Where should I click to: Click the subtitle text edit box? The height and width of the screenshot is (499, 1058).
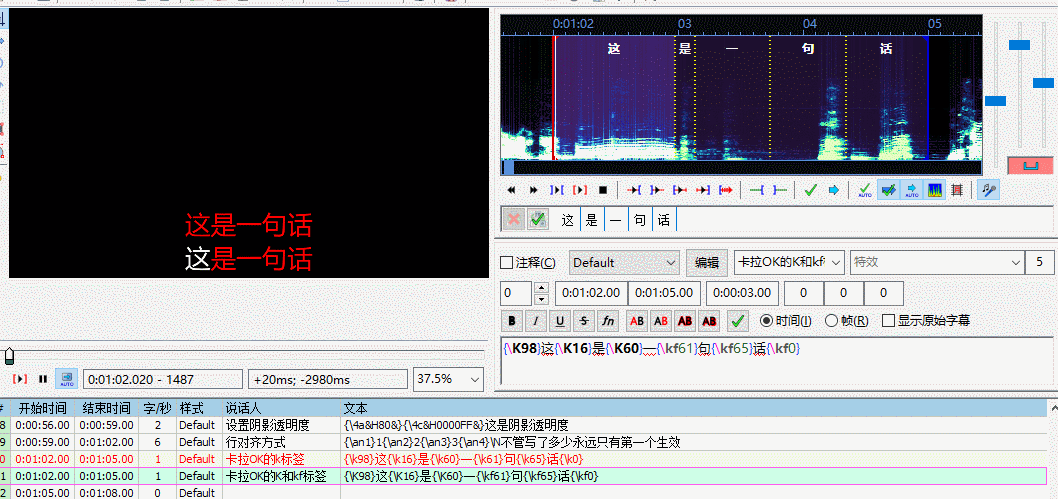pos(777,361)
